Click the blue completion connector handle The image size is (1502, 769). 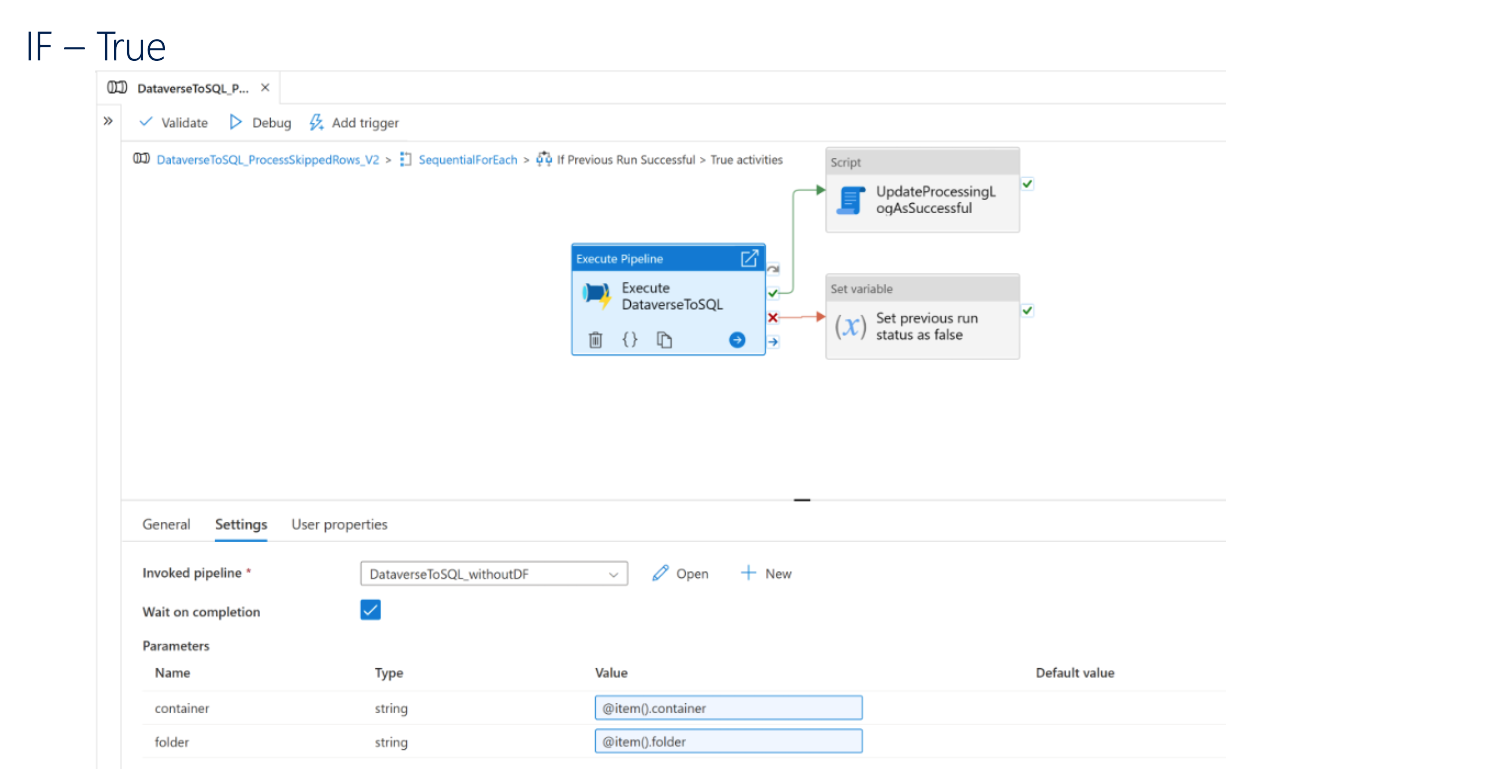(773, 342)
